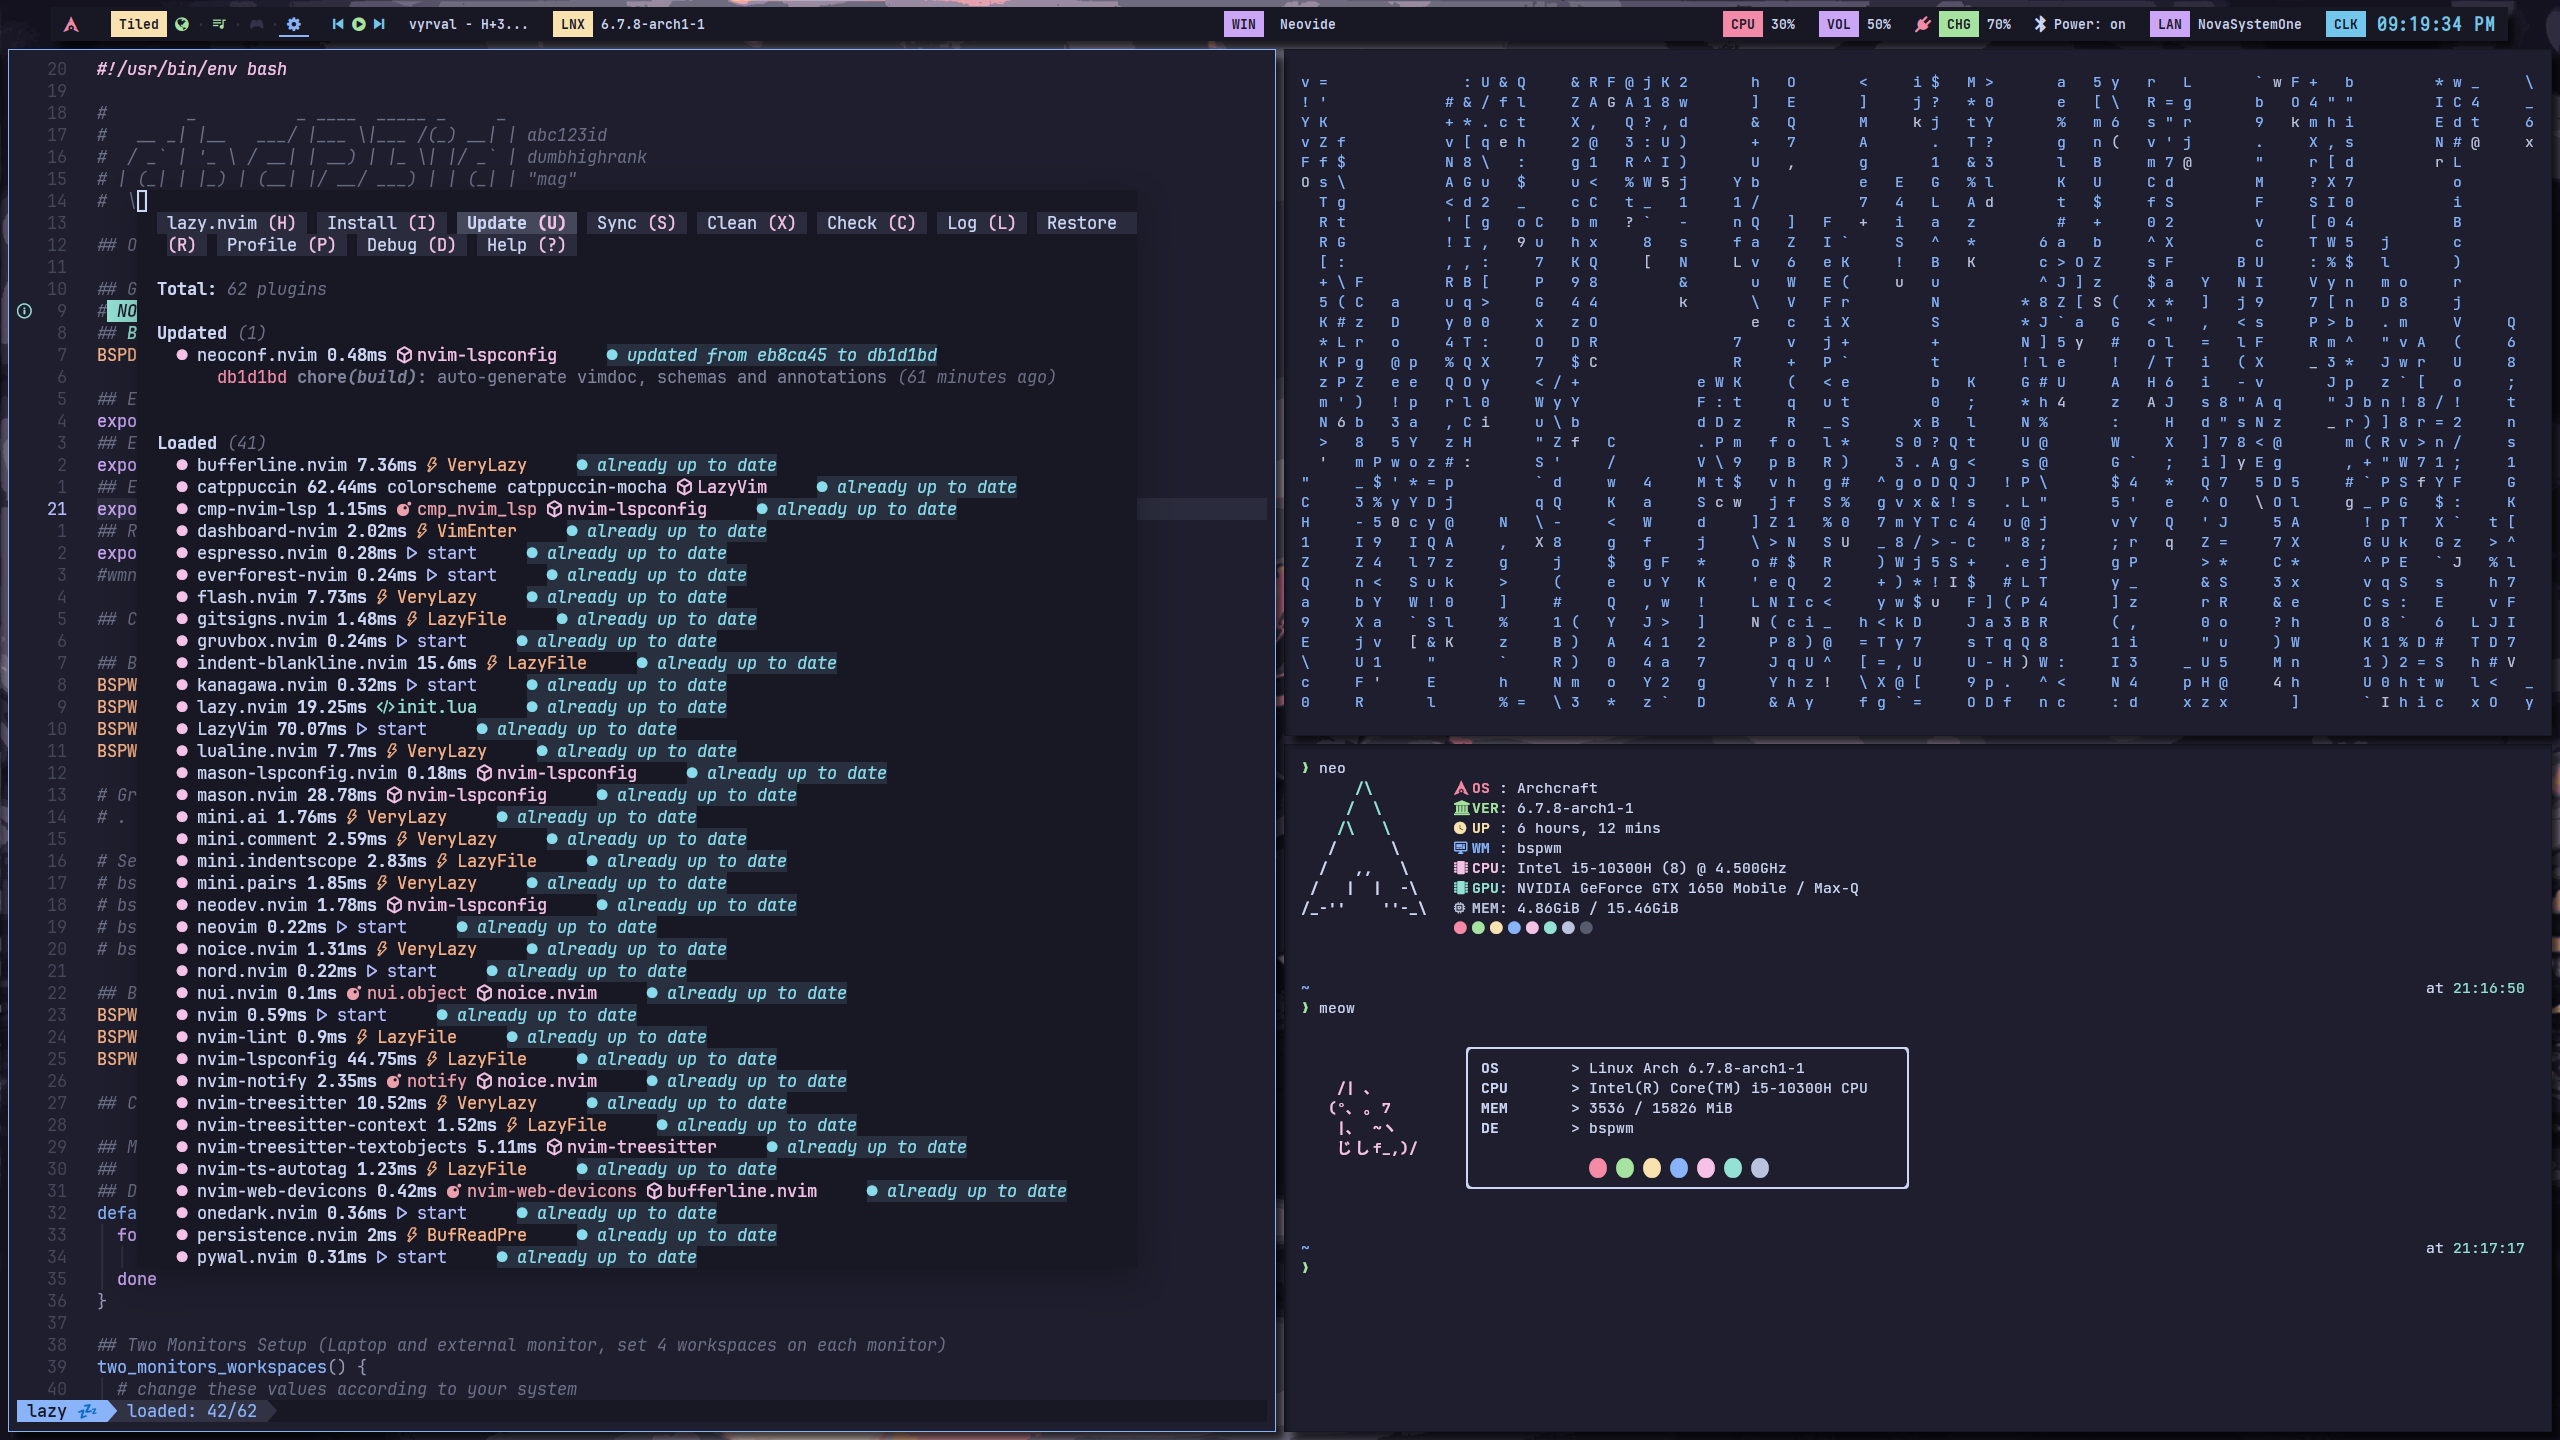Click the Bluetooth icon next to Power status
Screen dimensions: 2560x1440
tap(2038, 24)
